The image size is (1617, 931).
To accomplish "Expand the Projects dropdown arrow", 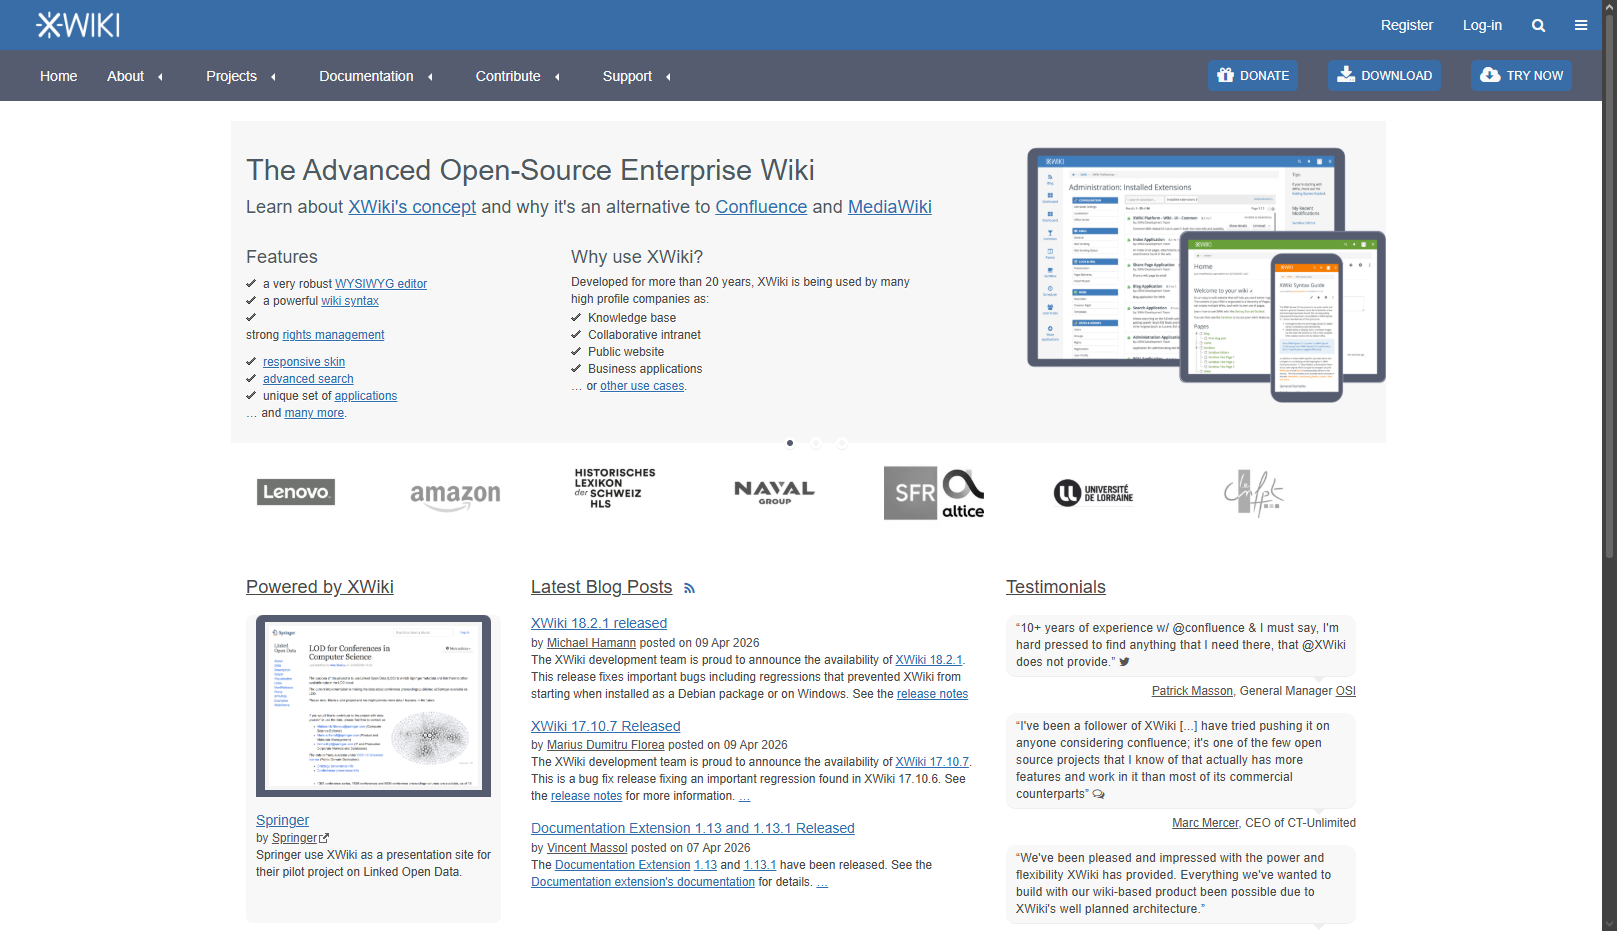I will coord(273,77).
